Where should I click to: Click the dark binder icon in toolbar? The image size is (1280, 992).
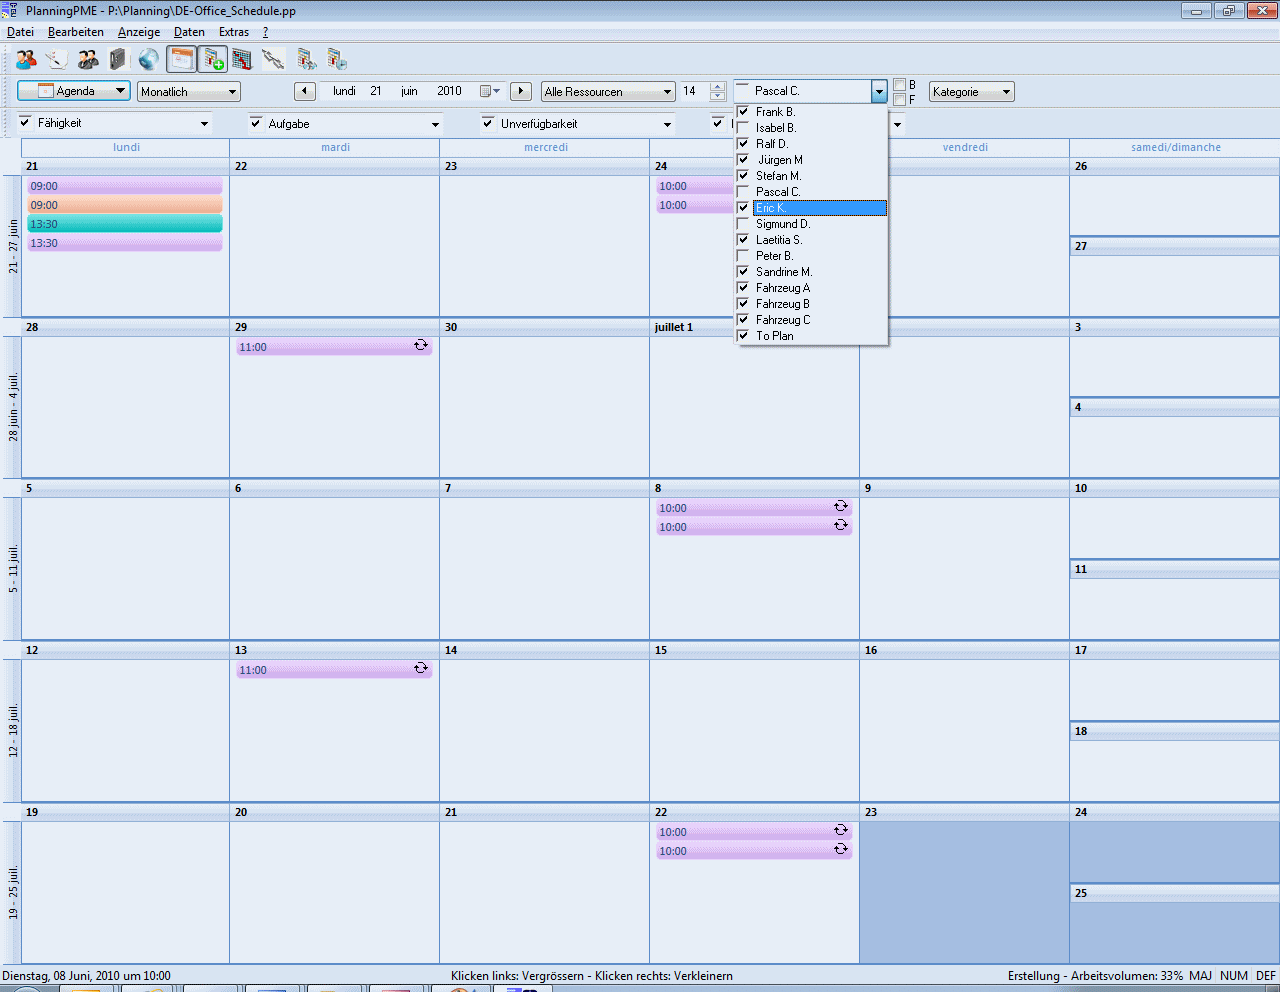pos(118,60)
